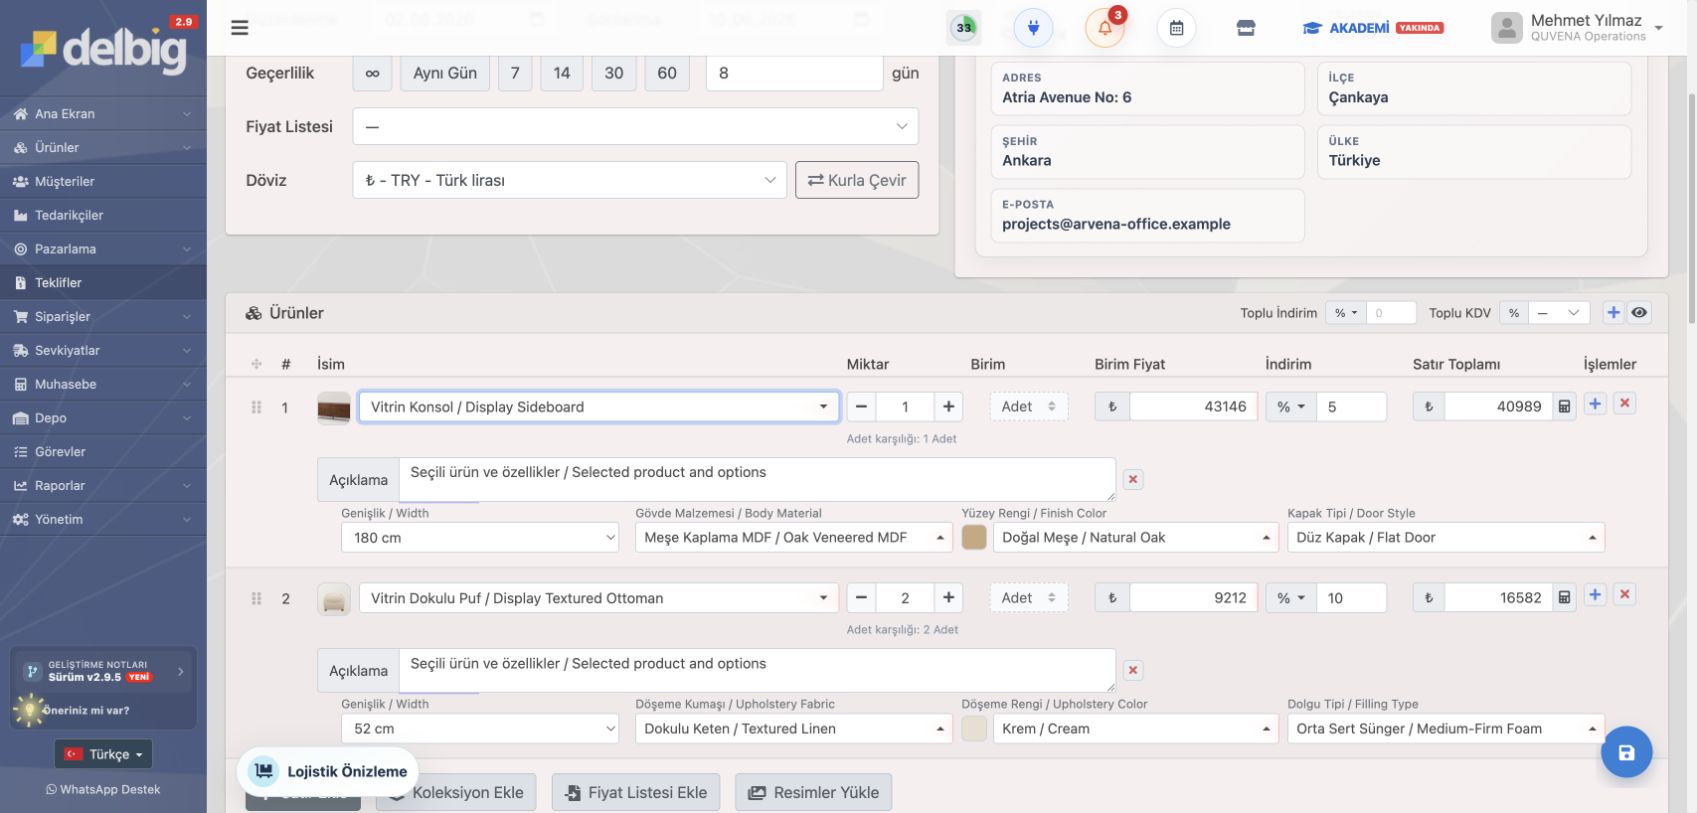Open Teklifler in the sidebar

point(103,283)
